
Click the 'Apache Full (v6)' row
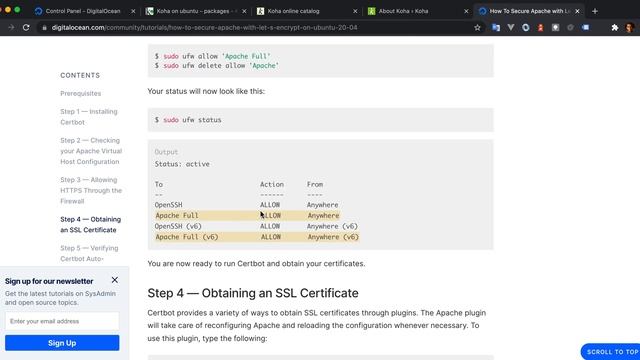coord(257,237)
